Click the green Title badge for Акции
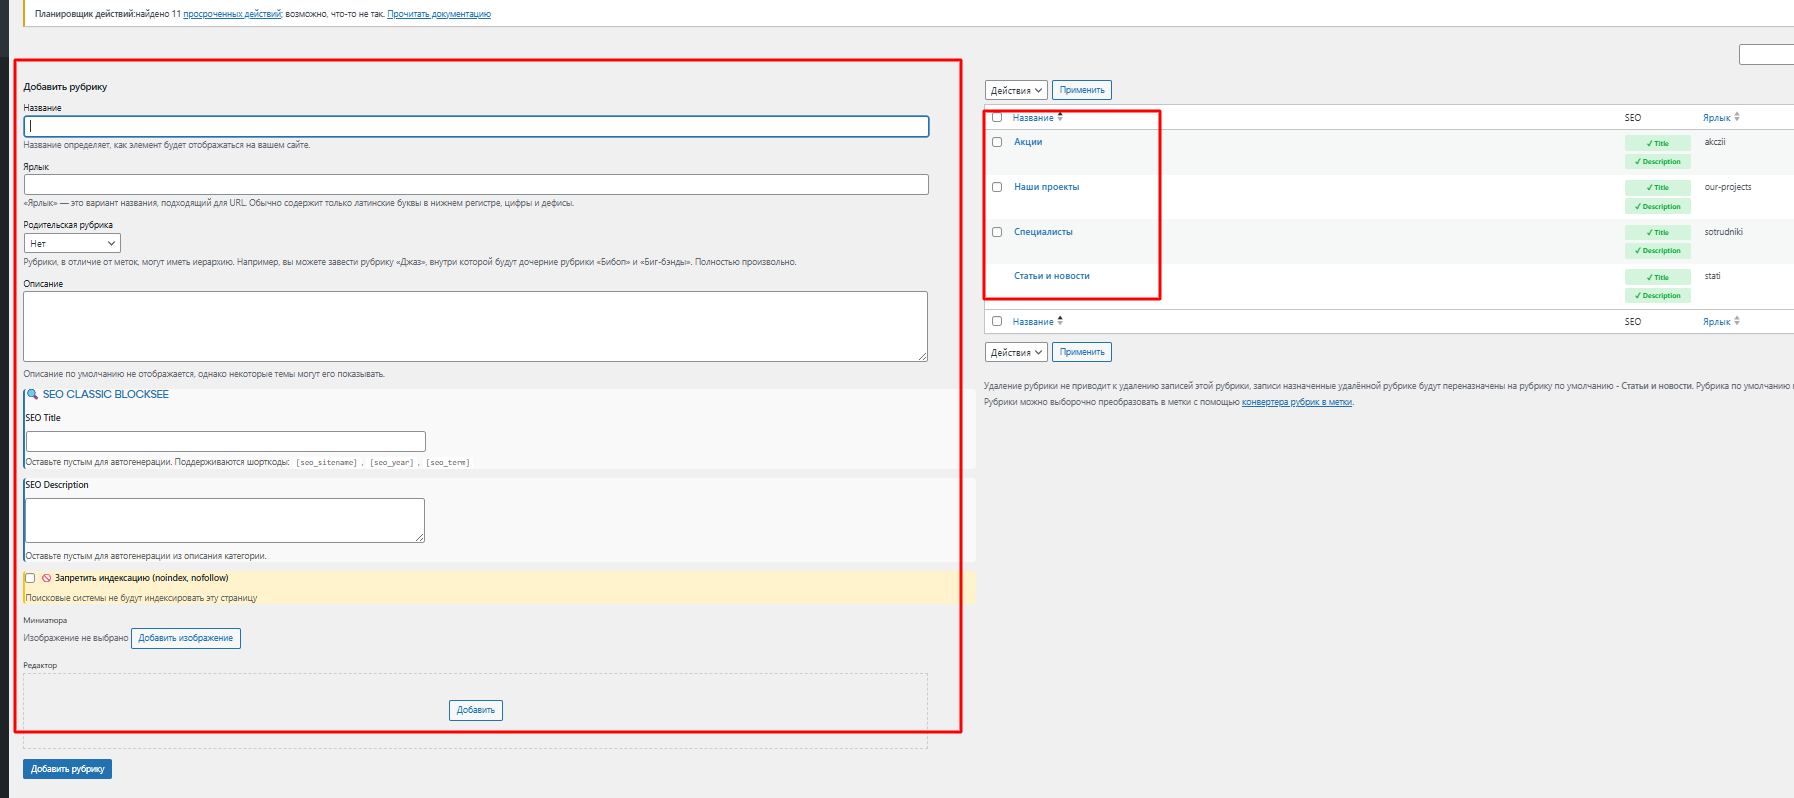Viewport: 1794px width, 798px height. click(1657, 143)
